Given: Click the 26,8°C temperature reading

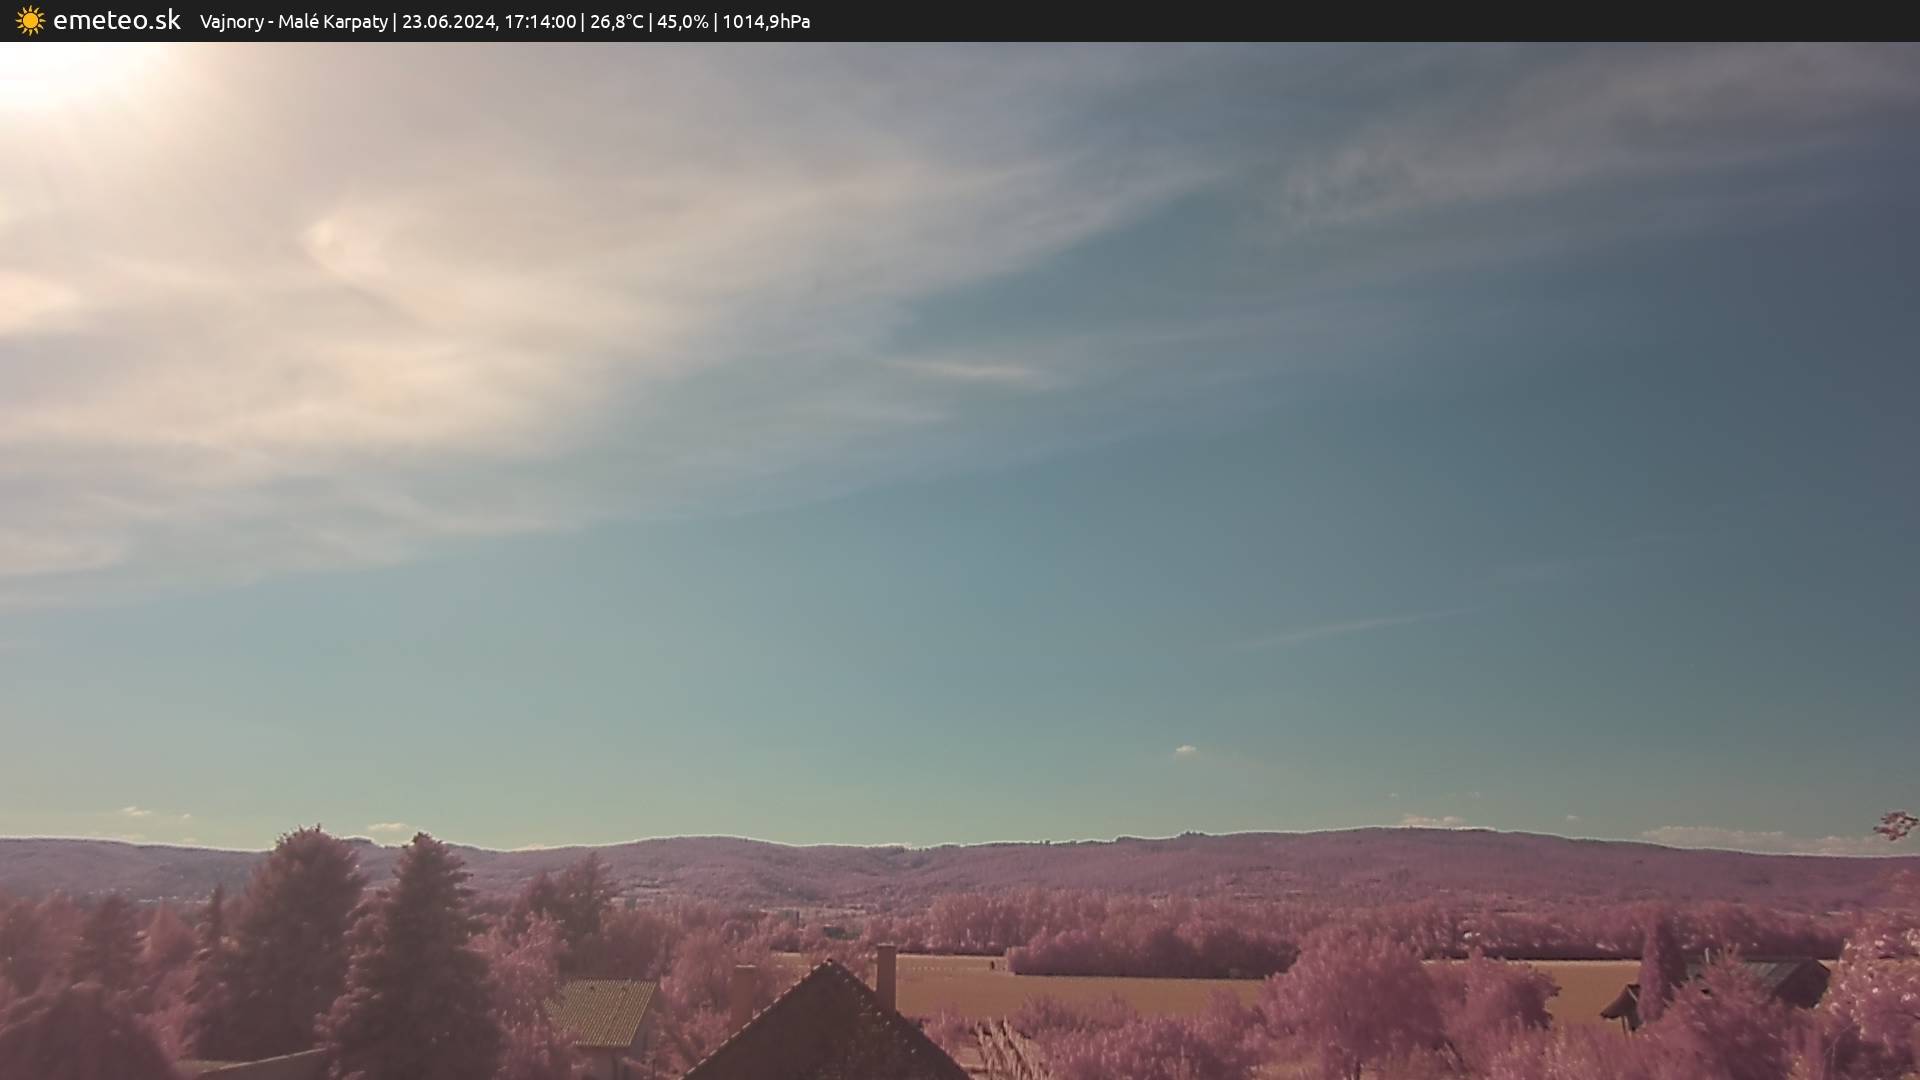Looking at the screenshot, I should [616, 21].
